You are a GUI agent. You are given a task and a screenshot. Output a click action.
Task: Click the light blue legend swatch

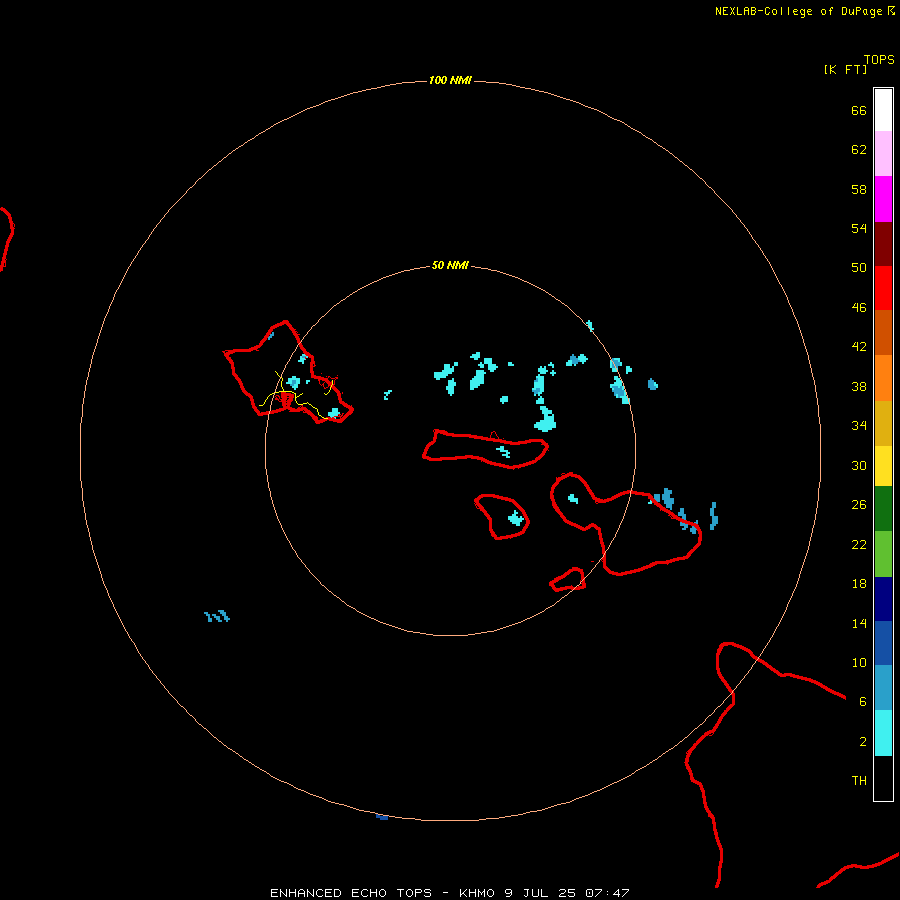(883, 688)
